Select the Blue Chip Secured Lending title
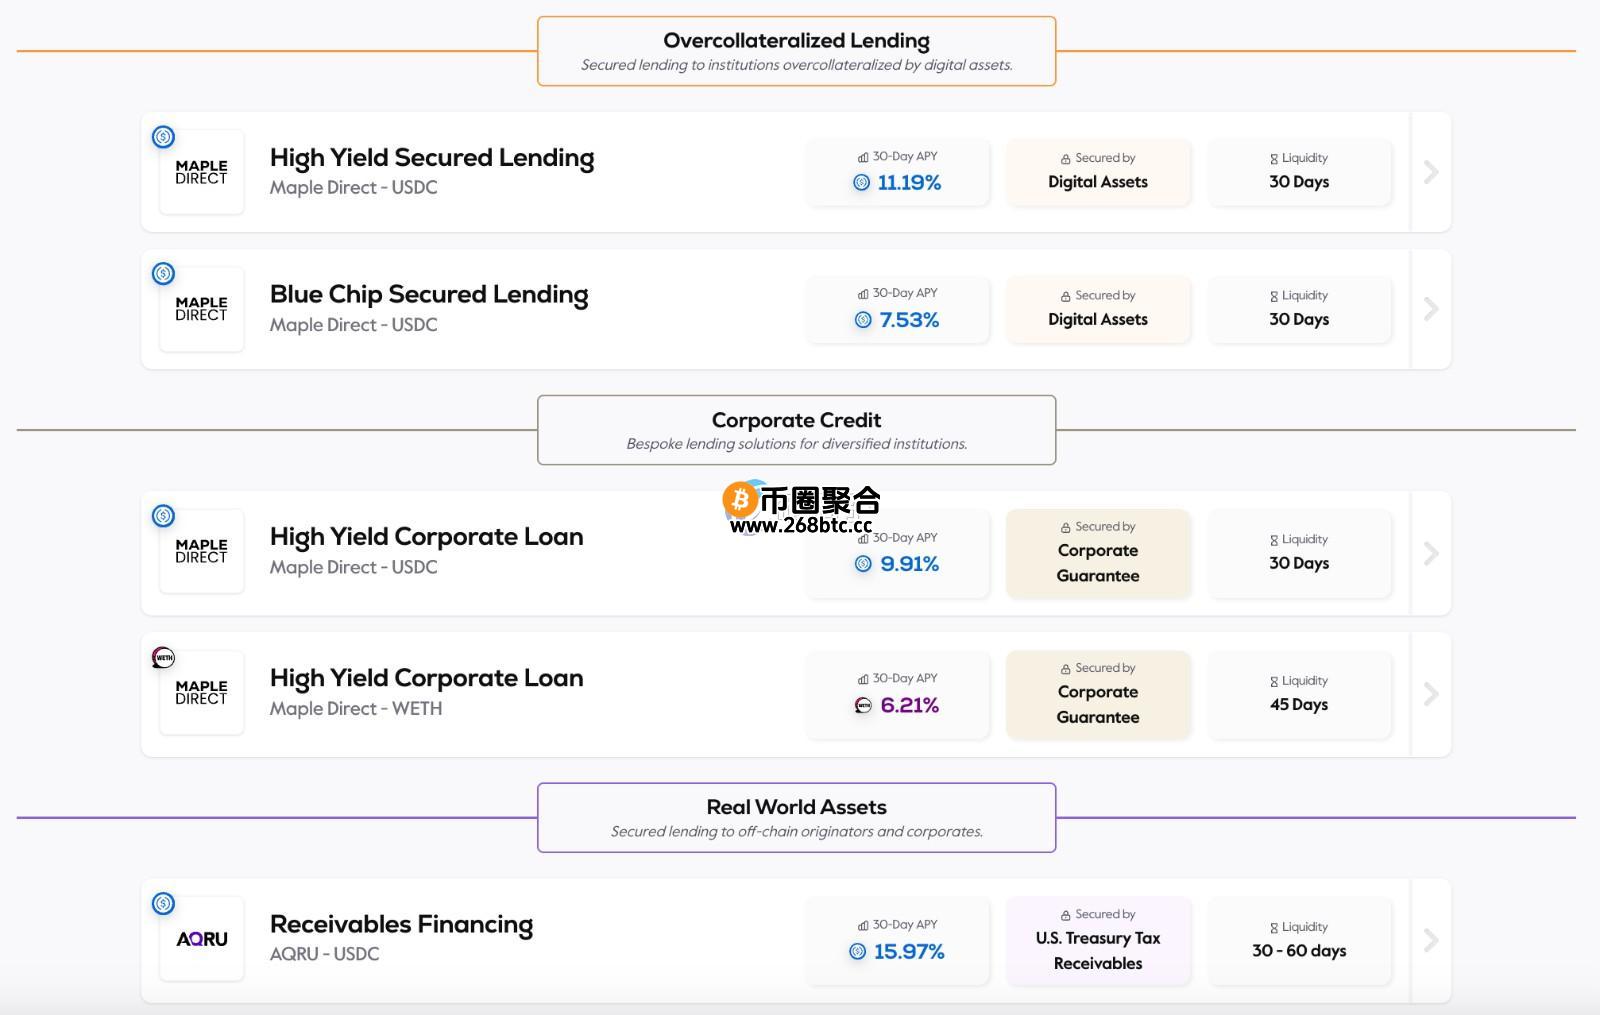 (429, 295)
